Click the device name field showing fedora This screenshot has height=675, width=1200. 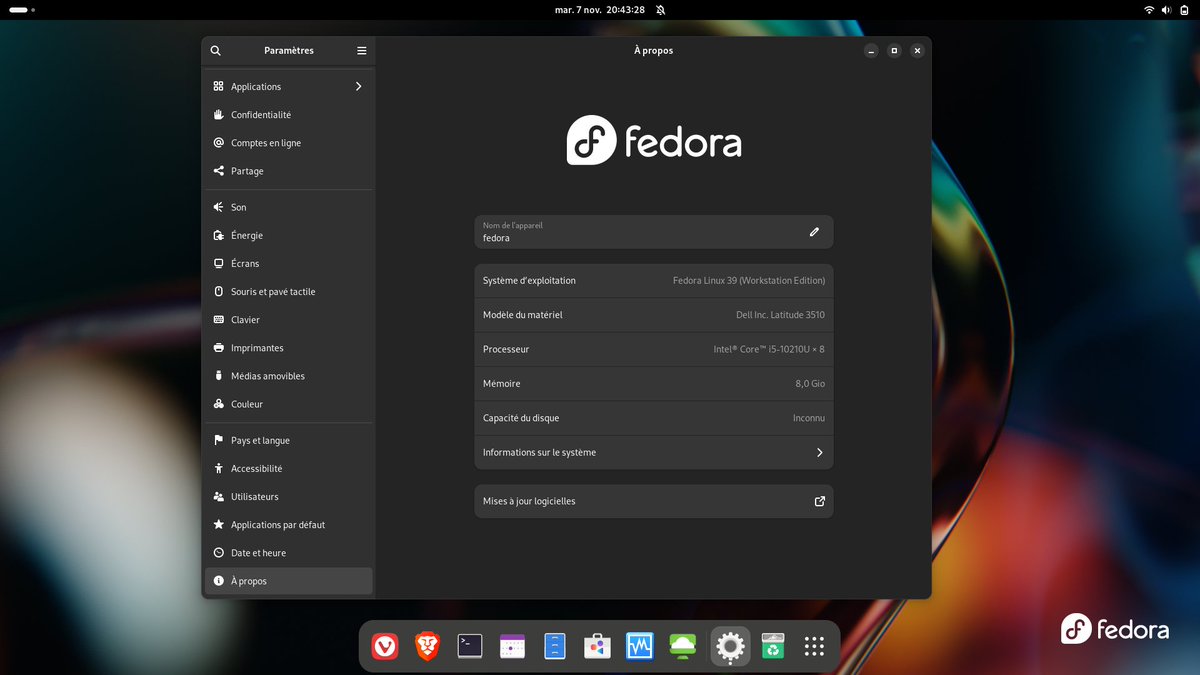pyautogui.click(x=654, y=232)
